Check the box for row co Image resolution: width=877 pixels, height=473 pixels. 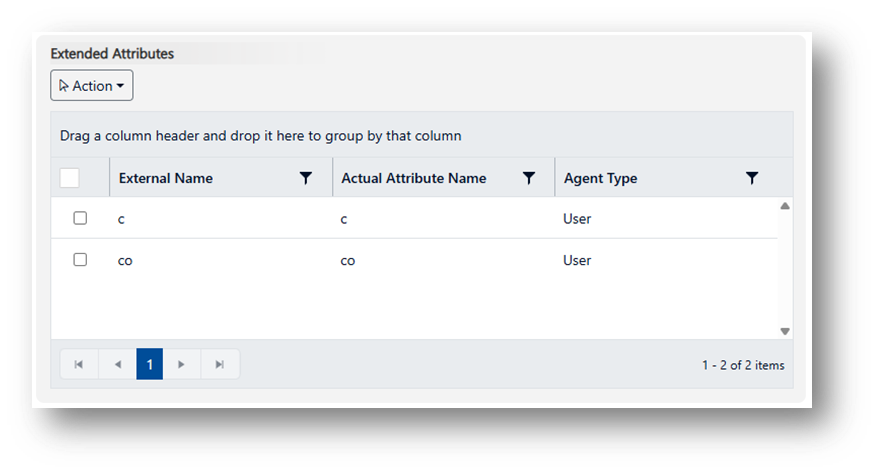tap(80, 260)
